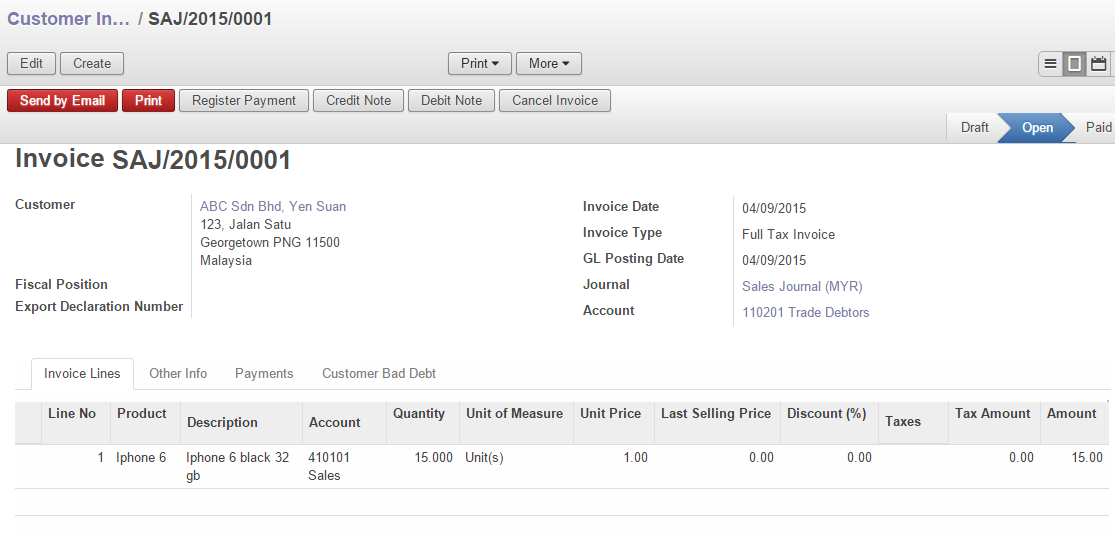Screen dimensions: 1115x534
Task: Click the Create button
Action: (x=92, y=64)
